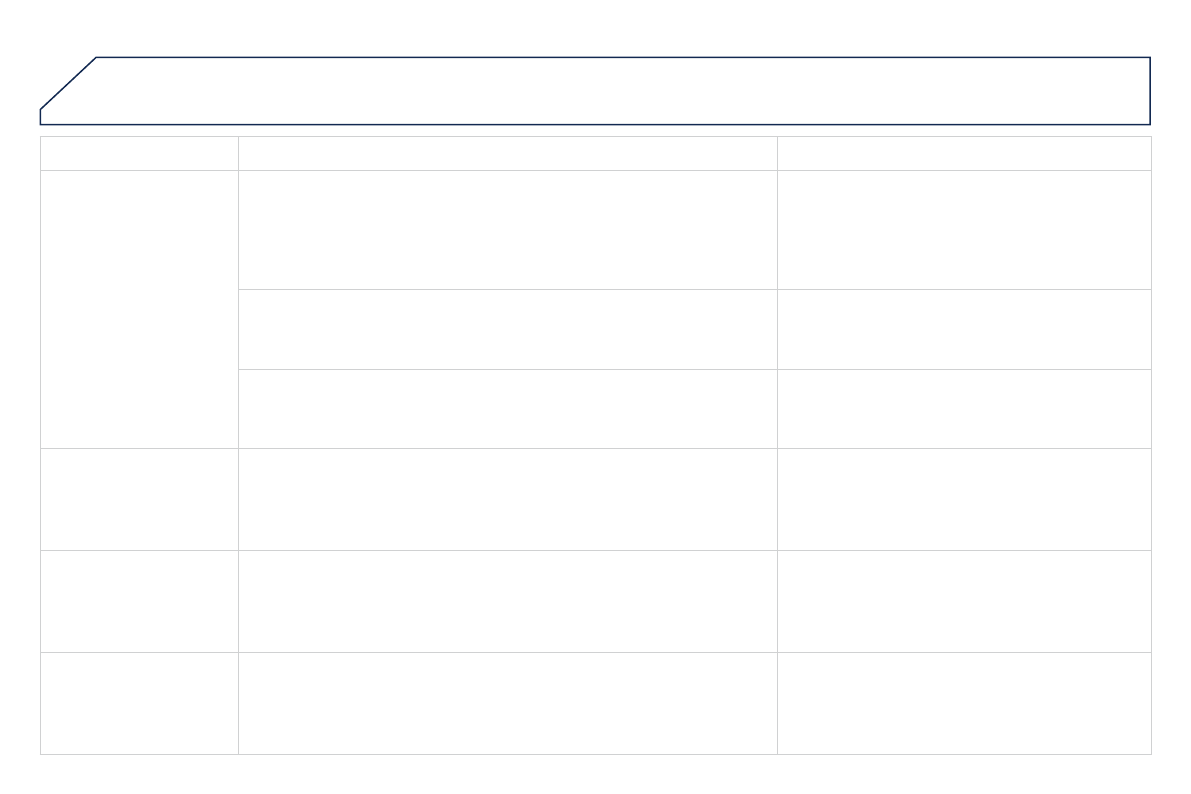Select middle column cell in second body row
The width and height of the screenshot is (1191, 794).
[507, 329]
